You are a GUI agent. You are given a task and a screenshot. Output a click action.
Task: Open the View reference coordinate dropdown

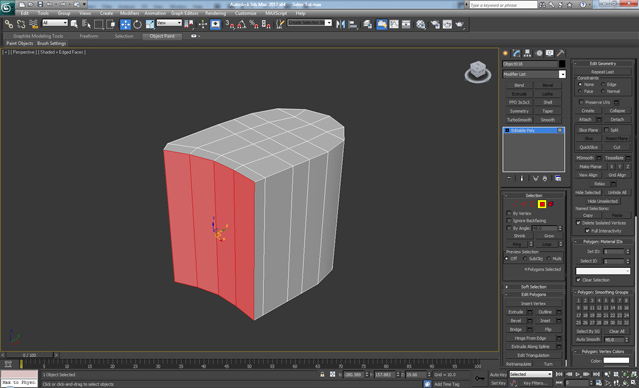coord(169,23)
